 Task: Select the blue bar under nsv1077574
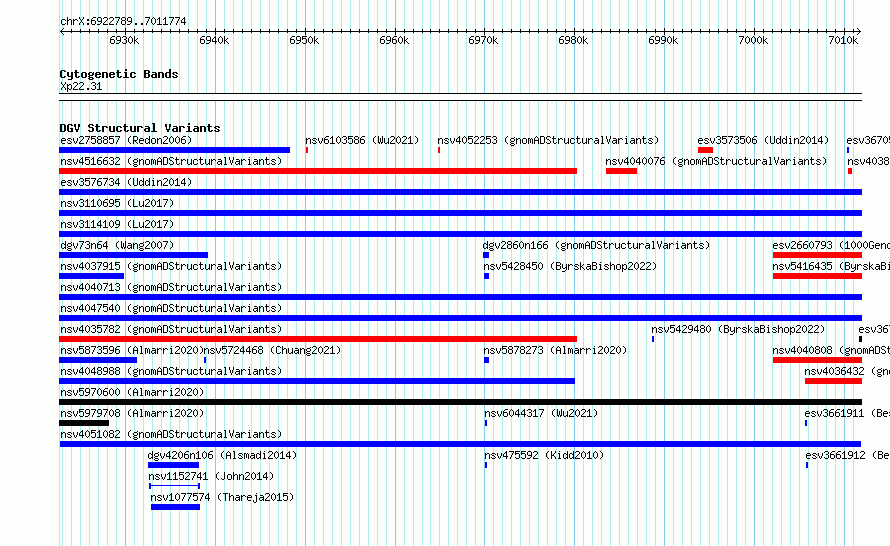tap(175, 507)
